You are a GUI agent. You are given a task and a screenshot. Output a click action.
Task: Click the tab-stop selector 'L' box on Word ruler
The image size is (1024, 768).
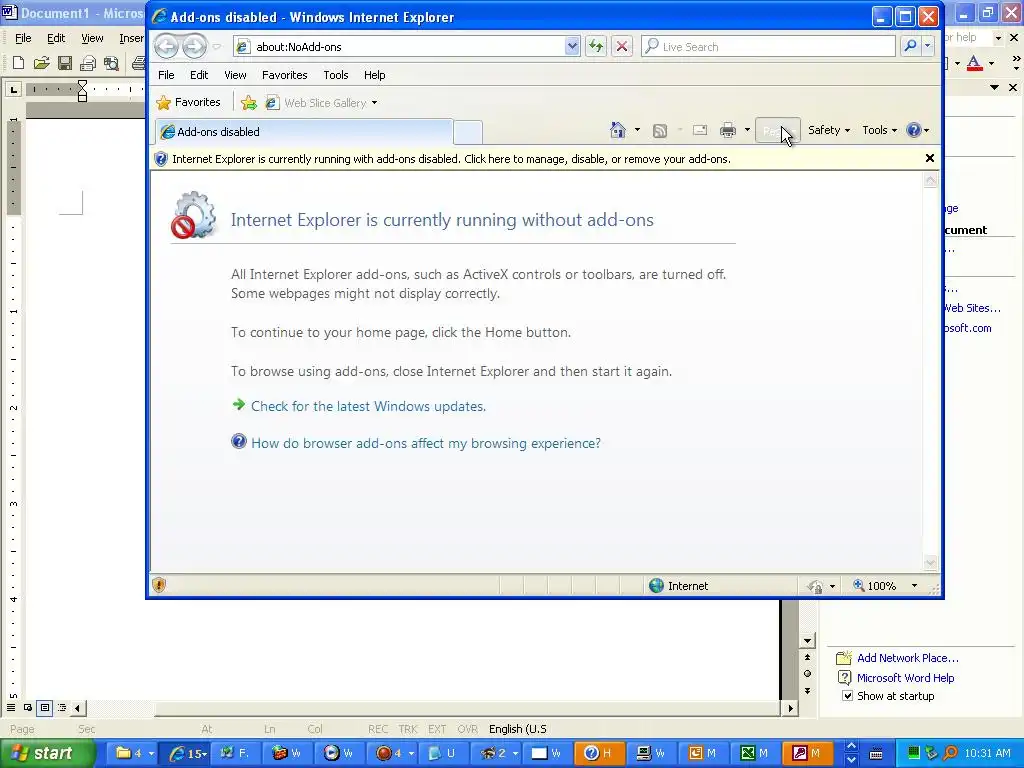click(13, 89)
